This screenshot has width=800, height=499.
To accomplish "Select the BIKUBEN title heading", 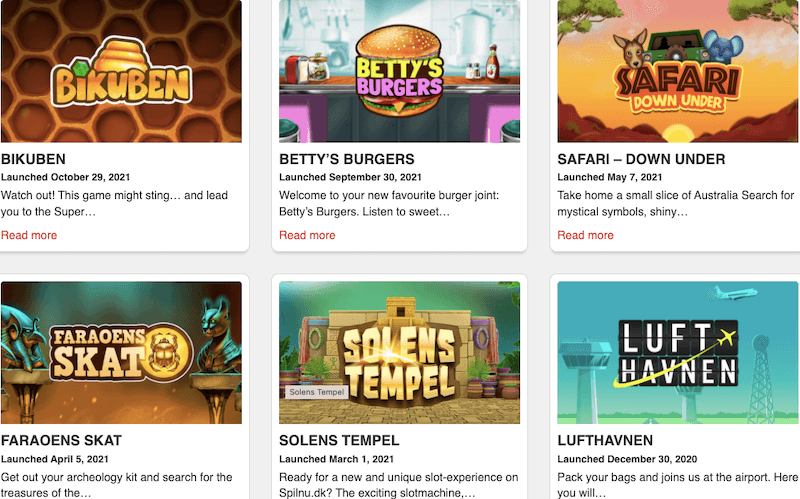I will click(33, 159).
